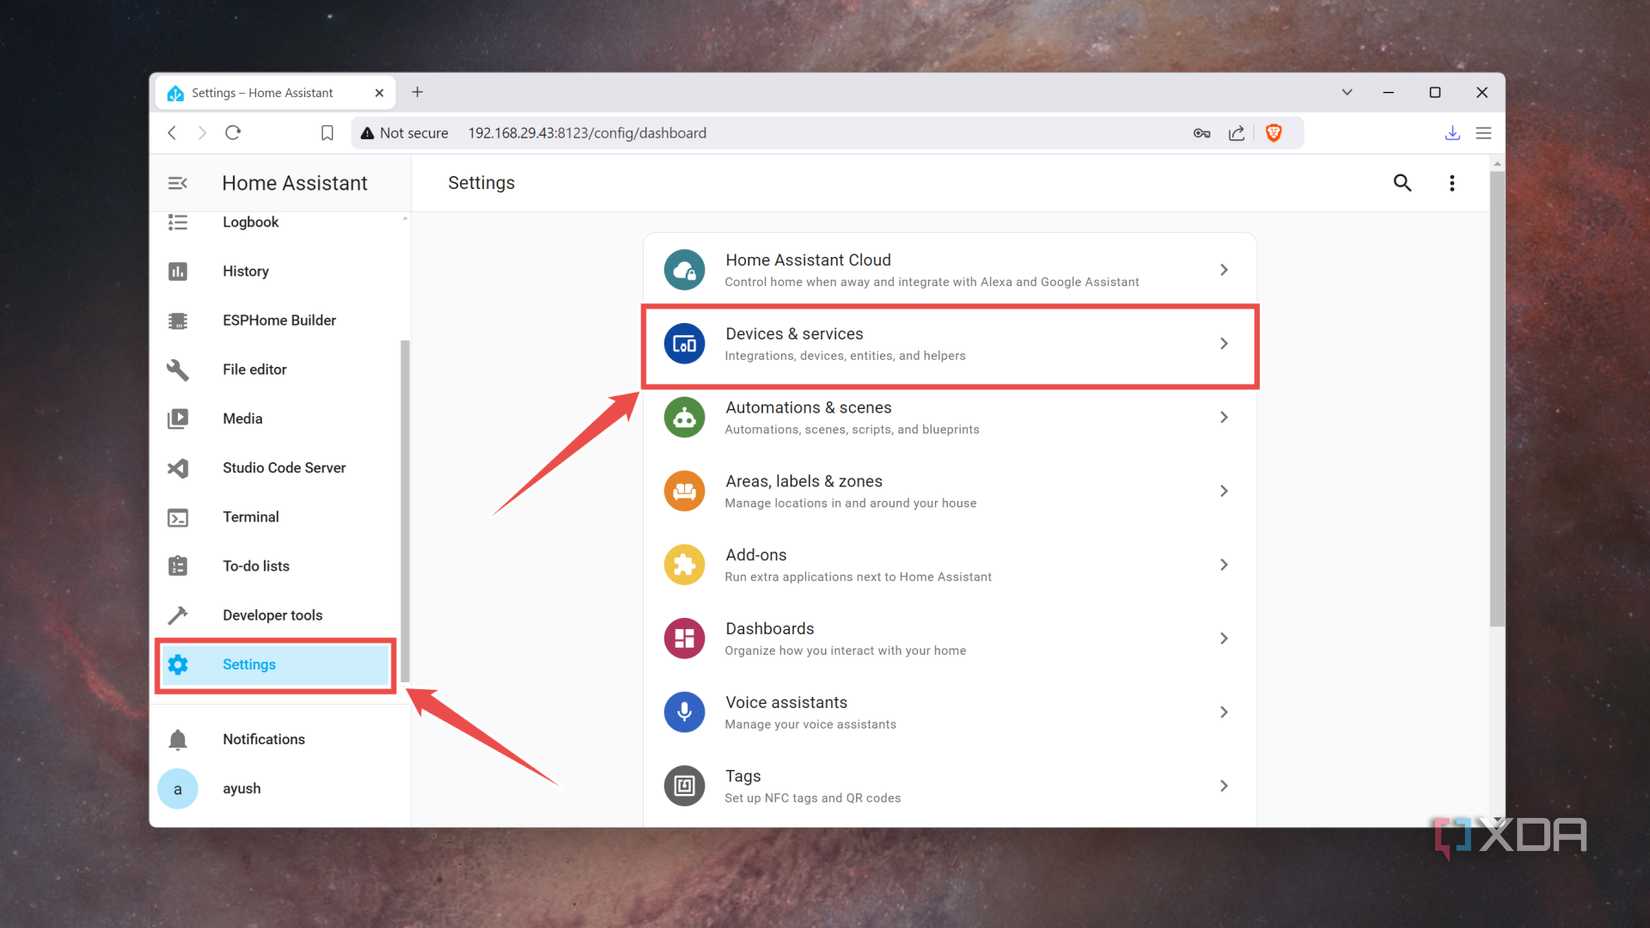1650x928 pixels.
Task: Open the Media browser
Action: [242, 418]
